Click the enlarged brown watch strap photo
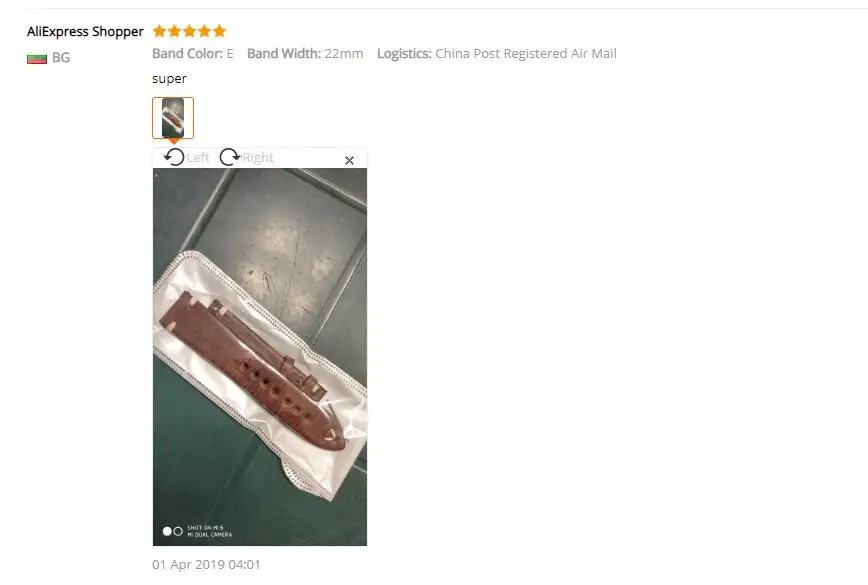The width and height of the screenshot is (868, 585). coord(260,357)
